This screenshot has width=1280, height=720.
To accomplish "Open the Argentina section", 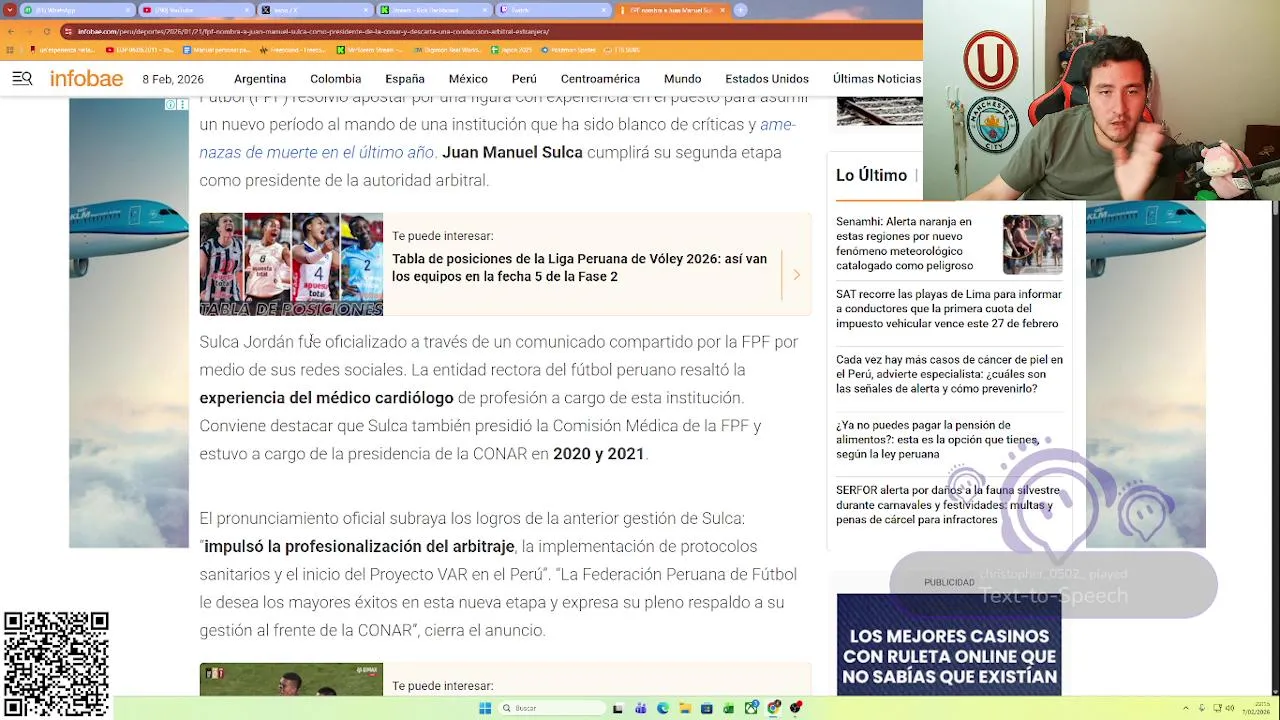I will pyautogui.click(x=260, y=79).
